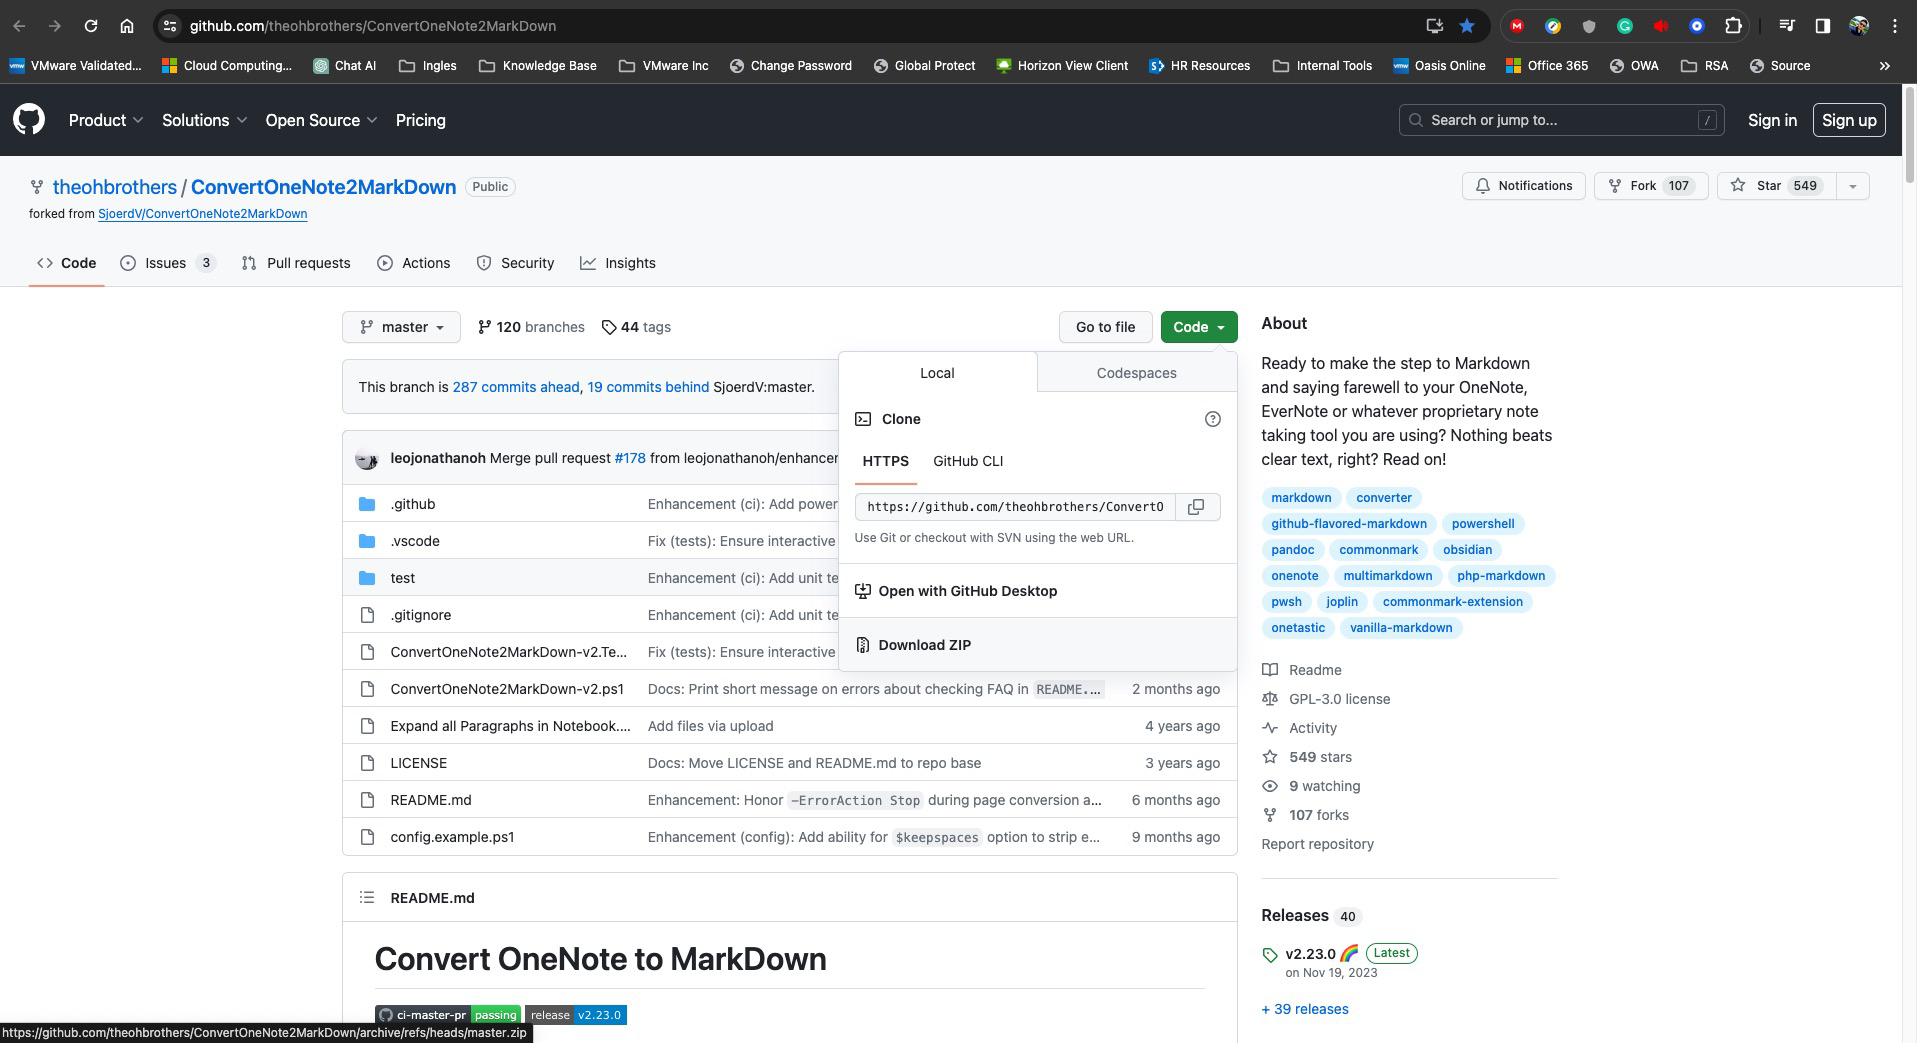Click the Open with GitHub Desktop icon
This screenshot has width=1917, height=1043.
[863, 591]
